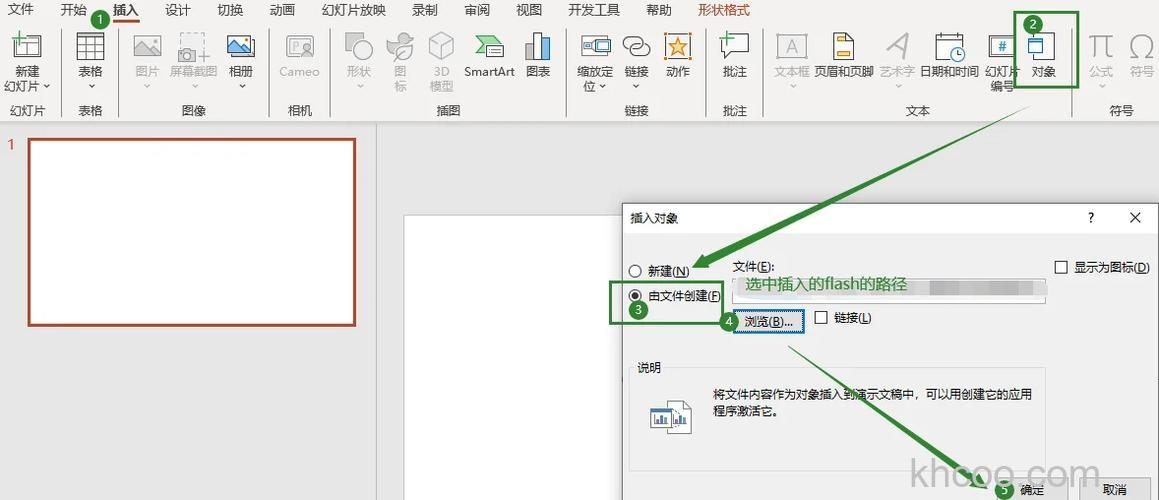This screenshot has width=1159, height=500.
Task: Tick Display as icon (显示为图标) checkbox
Action: (x=1061, y=267)
